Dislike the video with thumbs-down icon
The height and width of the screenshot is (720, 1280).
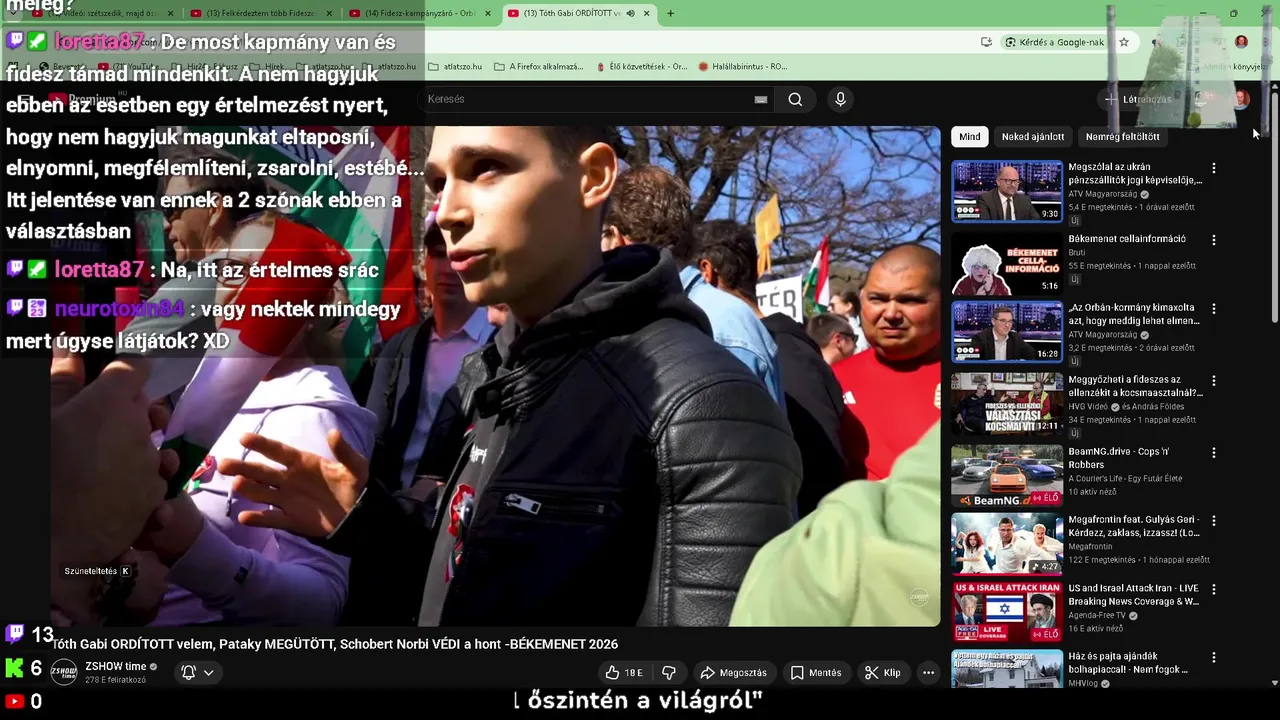tap(669, 673)
